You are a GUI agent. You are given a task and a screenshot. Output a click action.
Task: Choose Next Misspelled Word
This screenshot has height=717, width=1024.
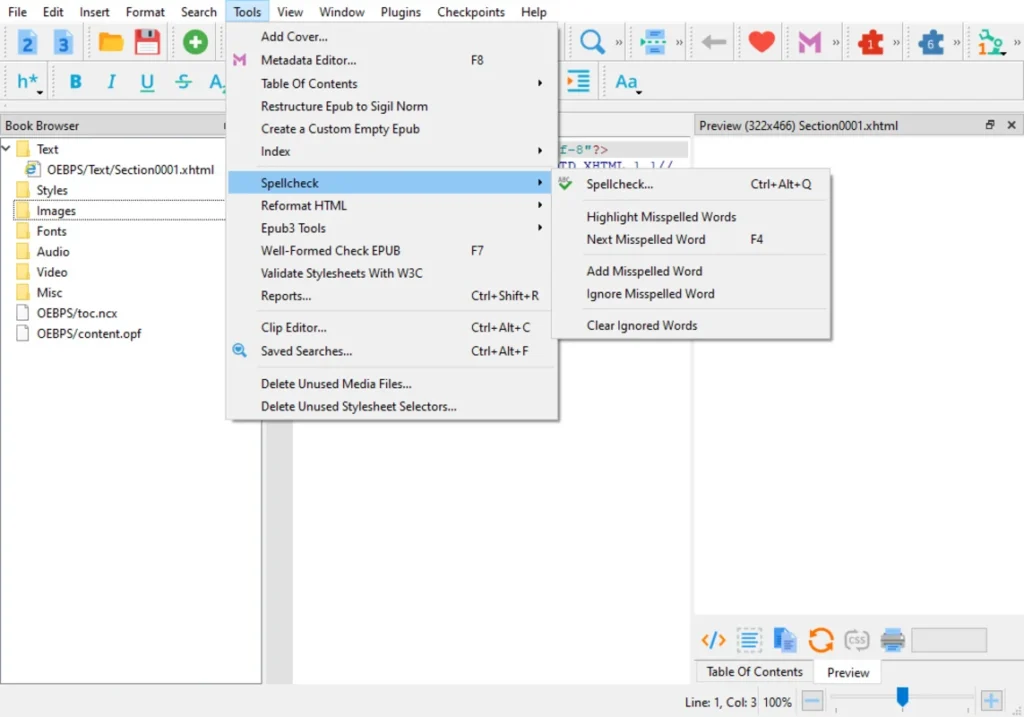[x=692, y=240]
